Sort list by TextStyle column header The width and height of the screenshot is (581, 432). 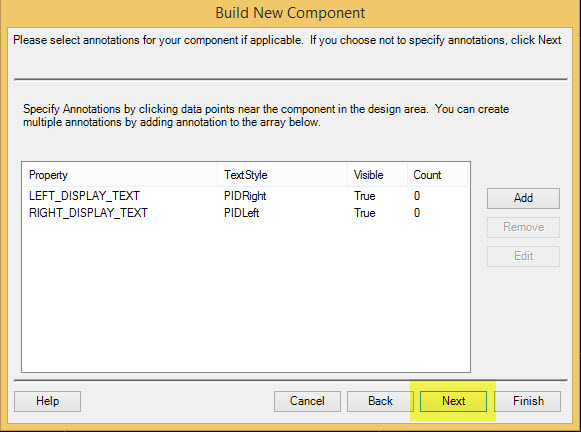282,175
